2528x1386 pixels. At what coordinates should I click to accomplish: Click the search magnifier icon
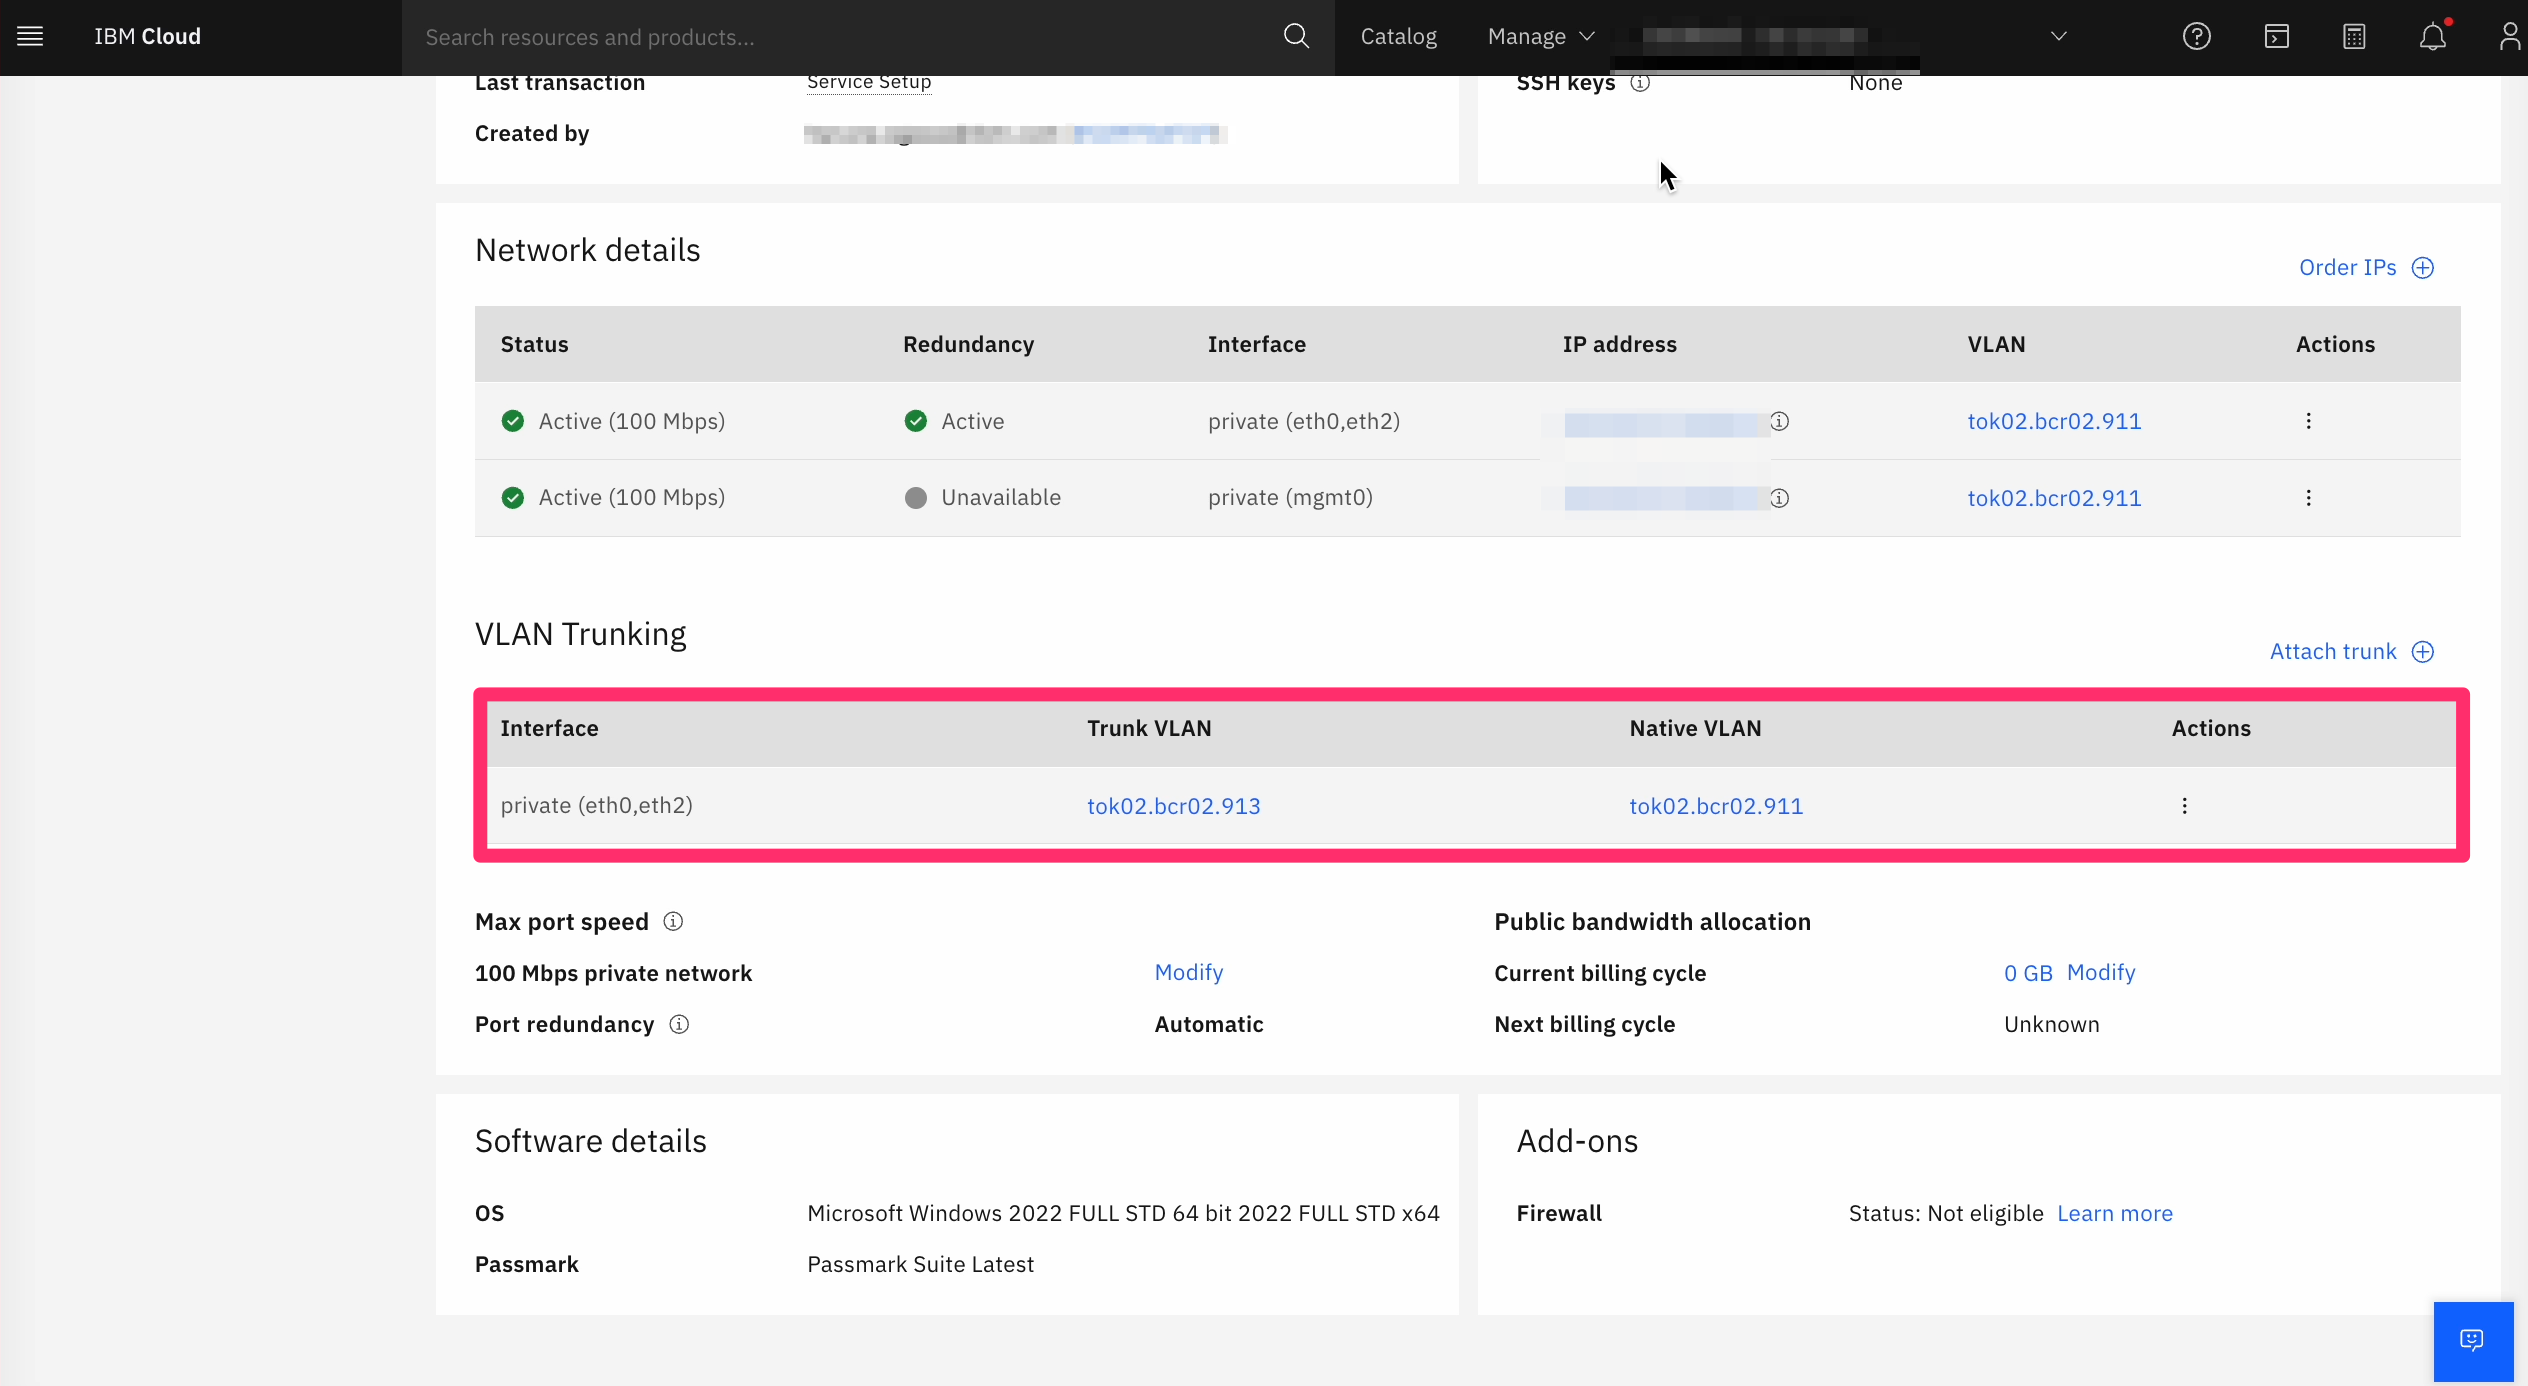[x=1296, y=37]
